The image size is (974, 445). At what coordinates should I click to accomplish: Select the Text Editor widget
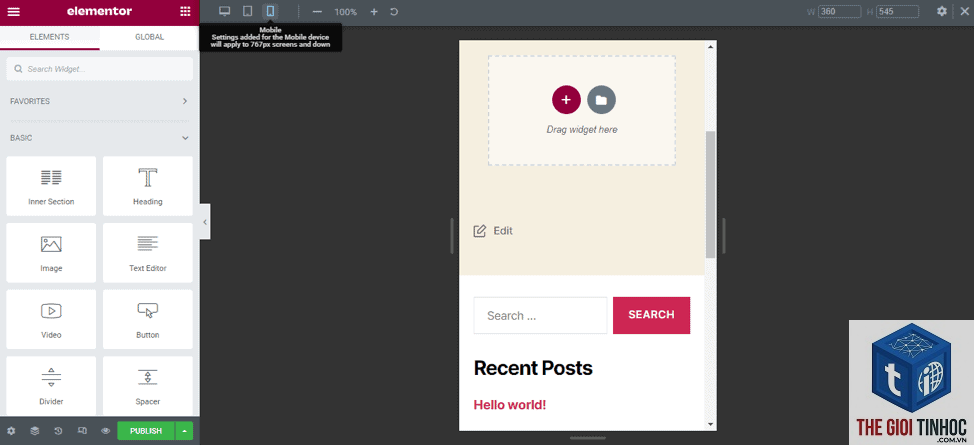point(148,252)
